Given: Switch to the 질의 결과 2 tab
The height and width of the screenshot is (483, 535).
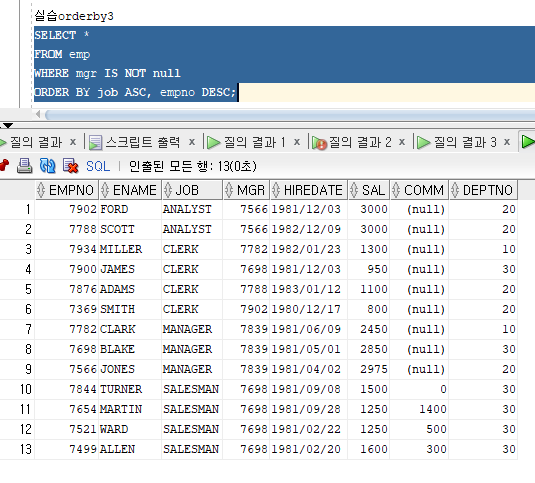Looking at the screenshot, I should [360, 142].
